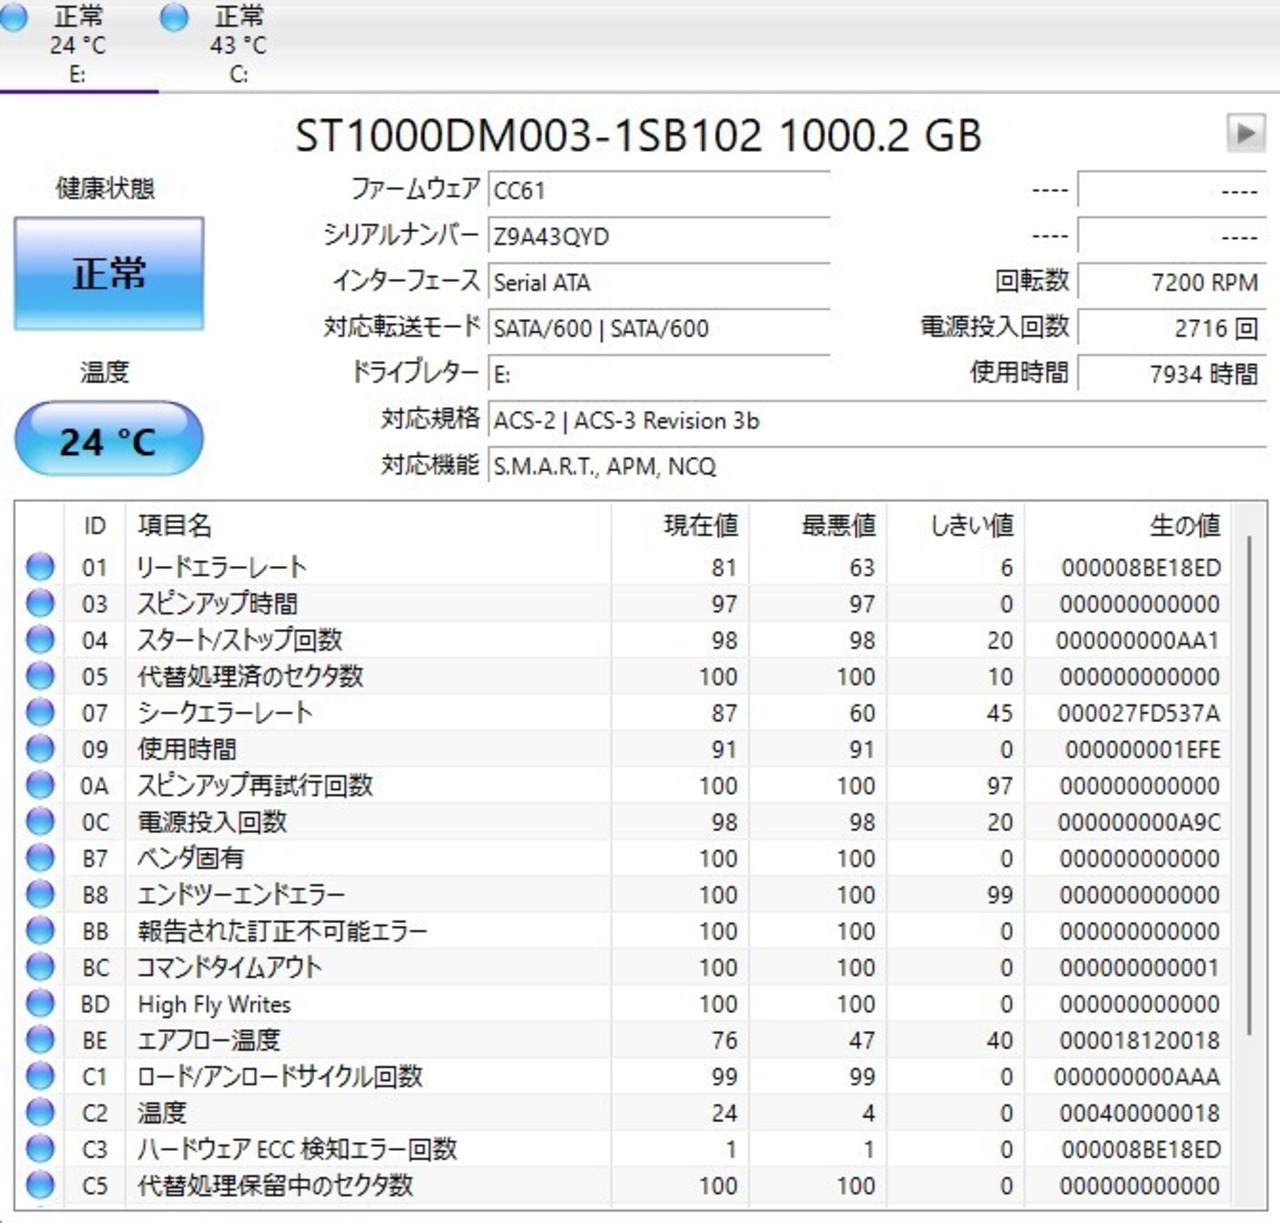Click status orb of シークエラーレート row

[x=40, y=713]
